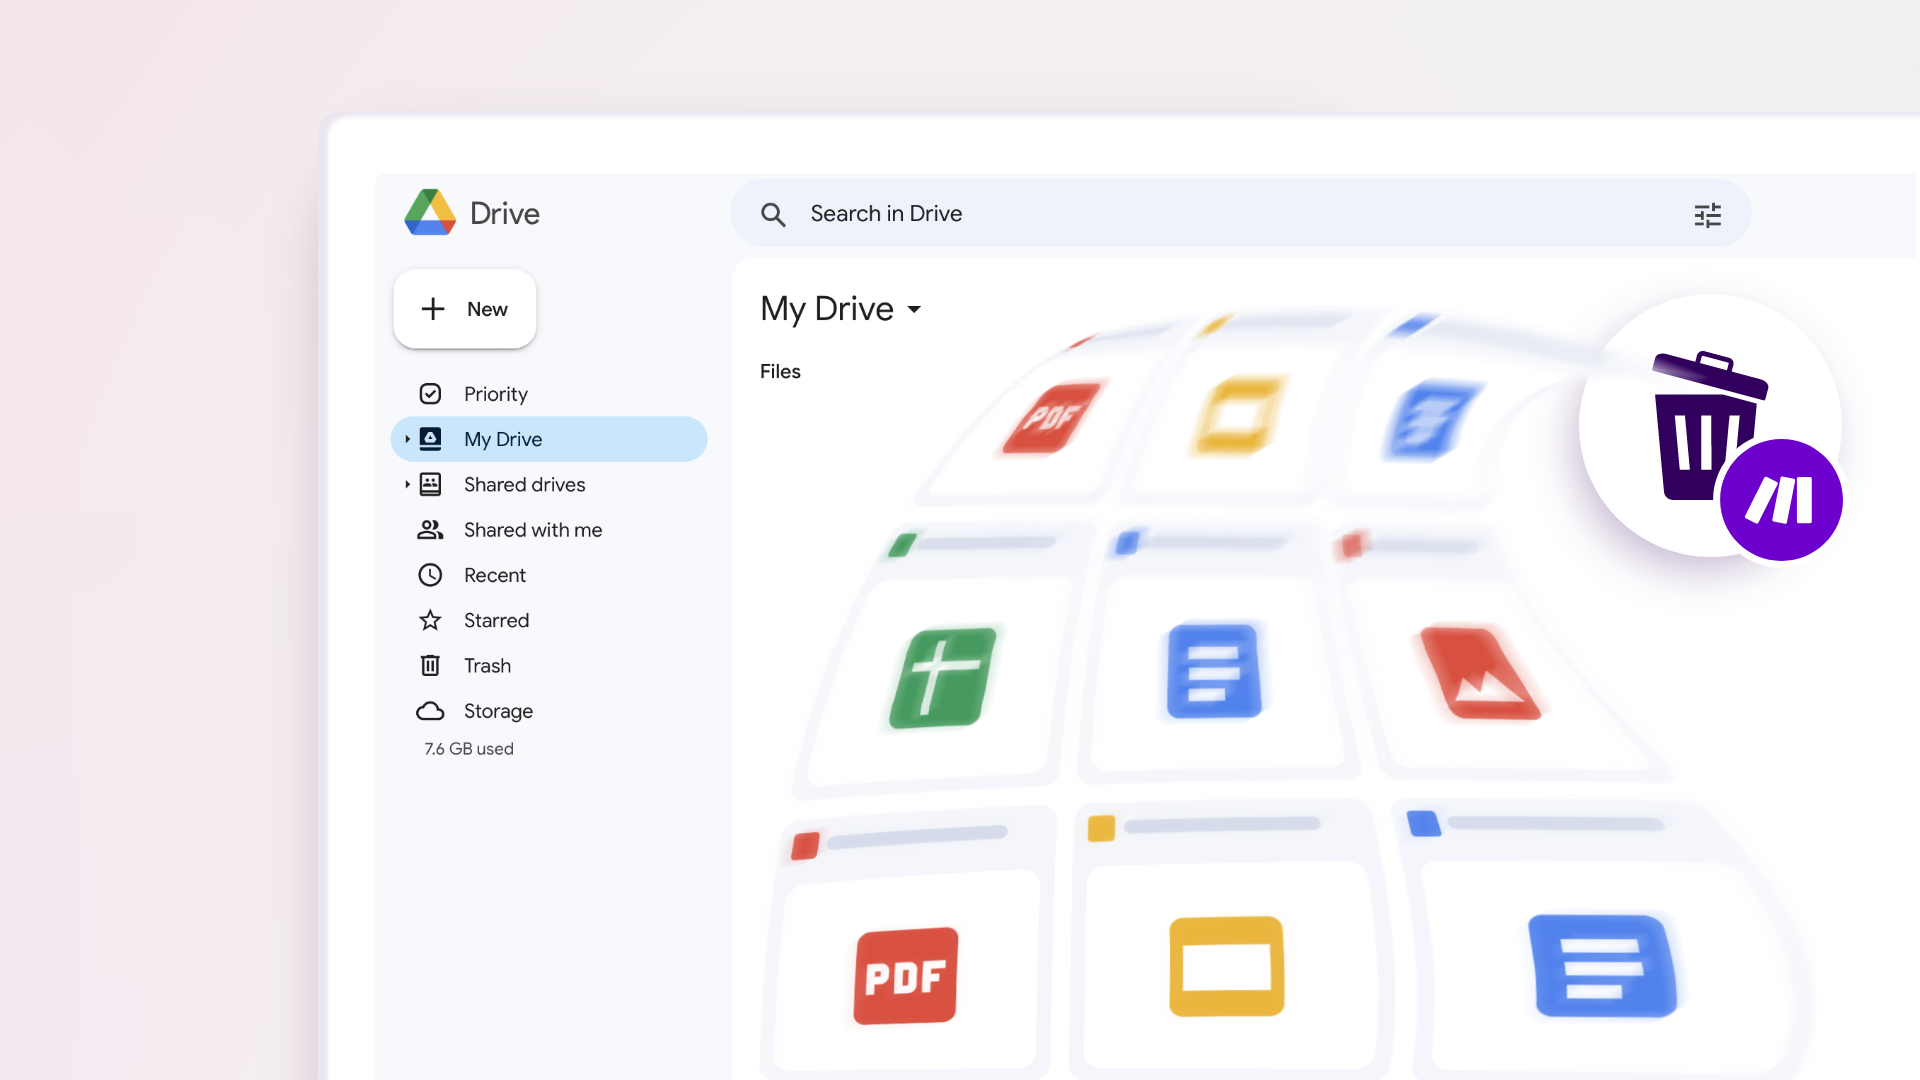Open search filter options icon
The image size is (1920, 1080).
click(x=1709, y=215)
